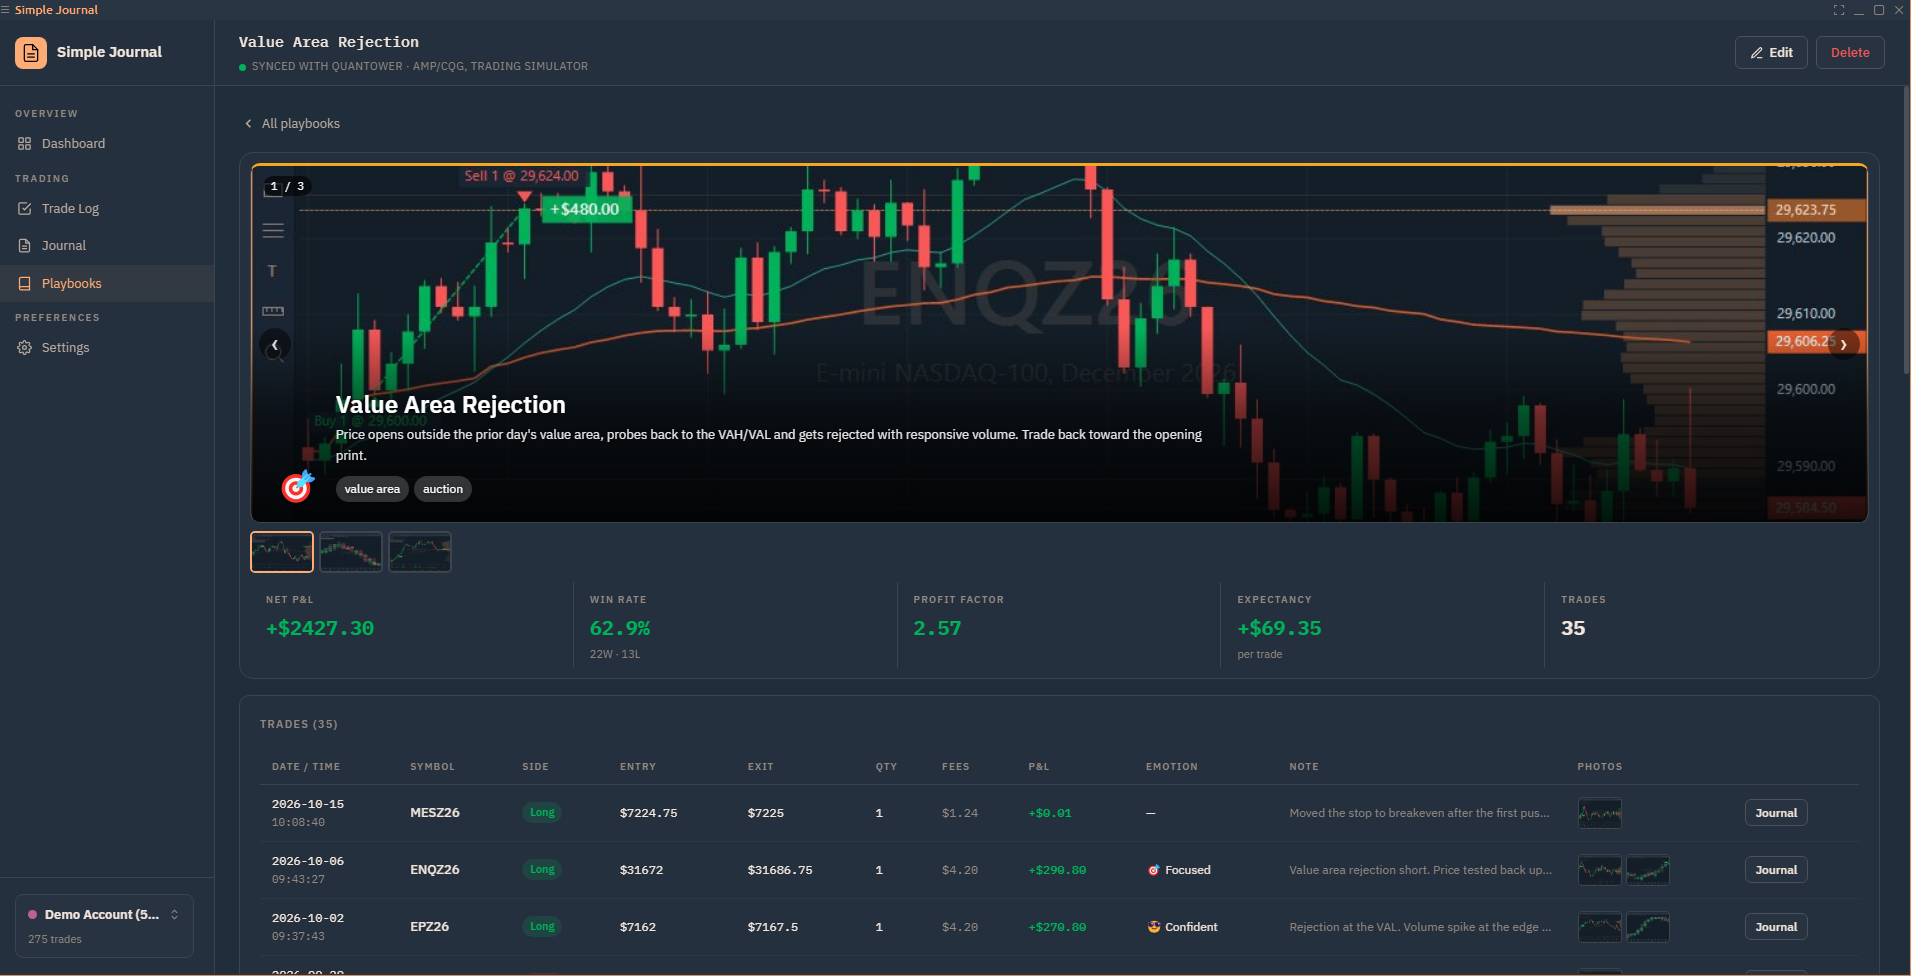Screen dimensions: 1911x976
Task: Click the value area tag
Action: tap(372, 489)
